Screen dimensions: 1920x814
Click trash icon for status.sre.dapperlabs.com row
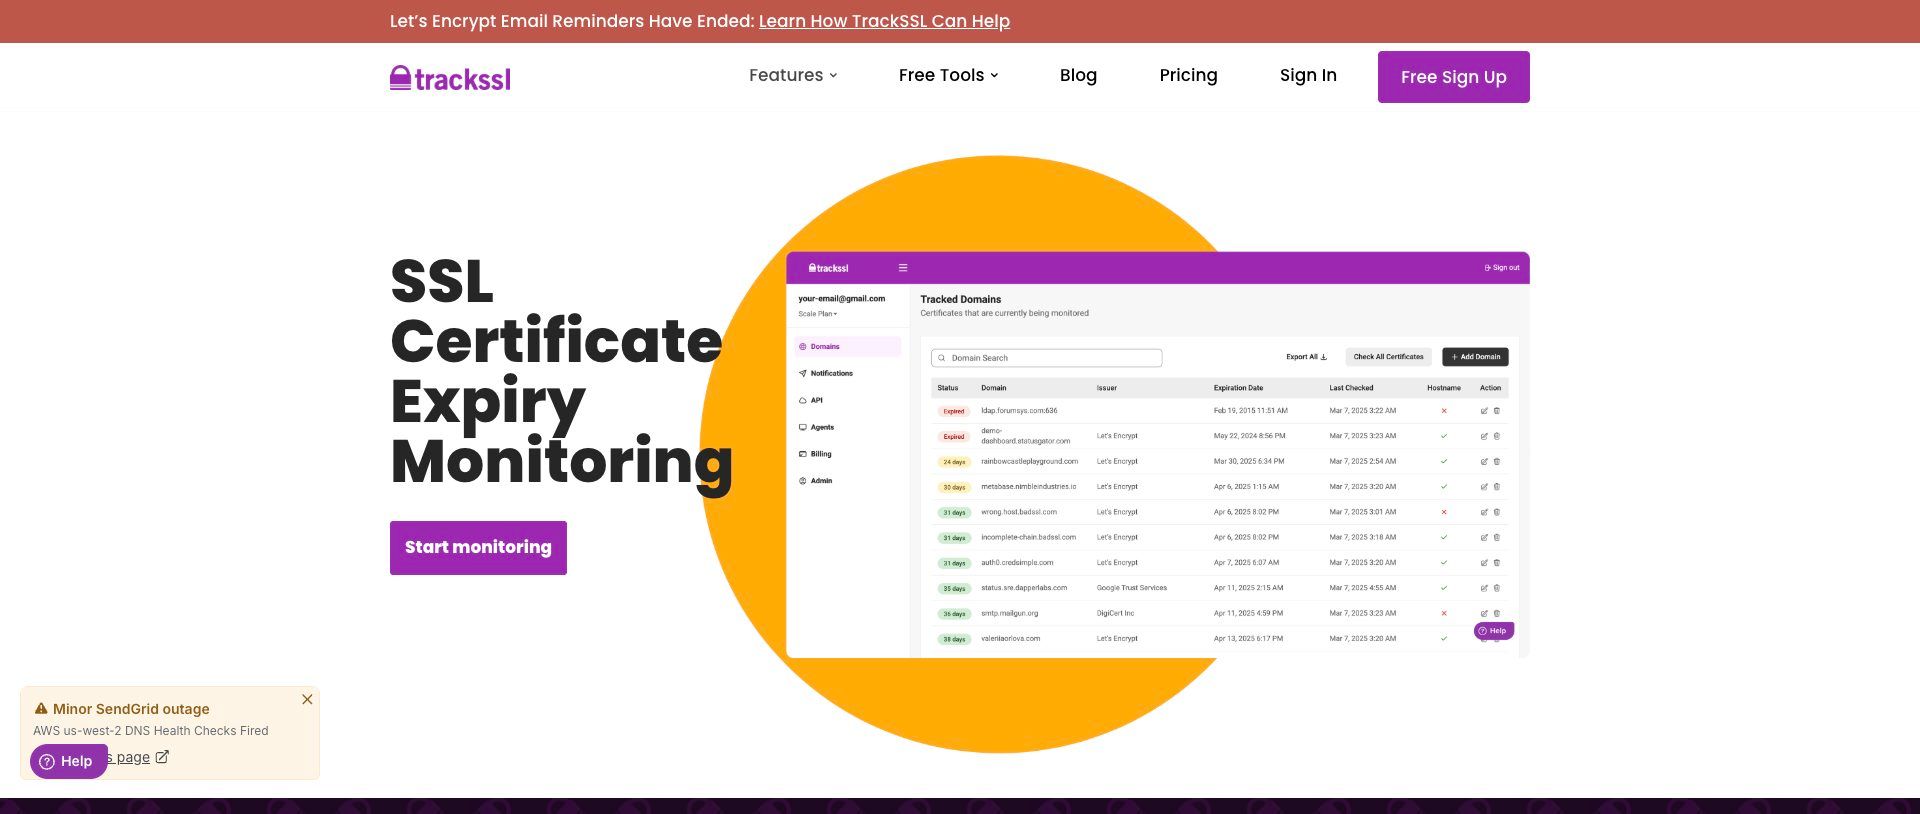pyautogui.click(x=1497, y=588)
